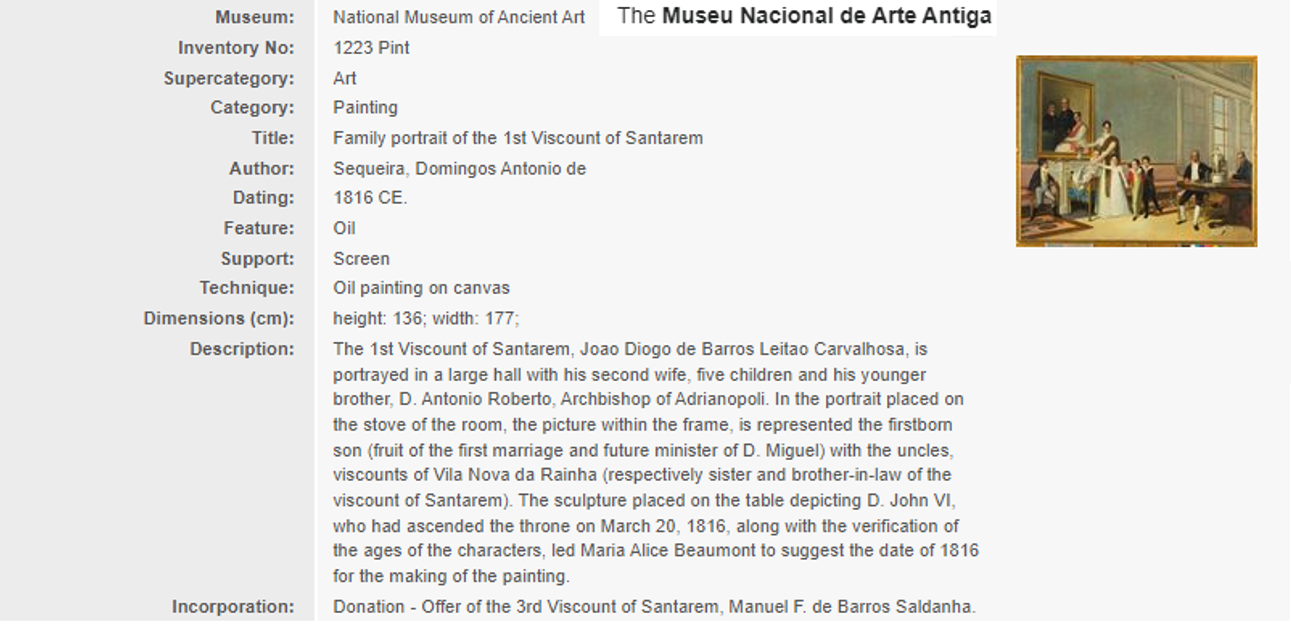
Task: Click the Support value Screen
Action: pos(361,259)
